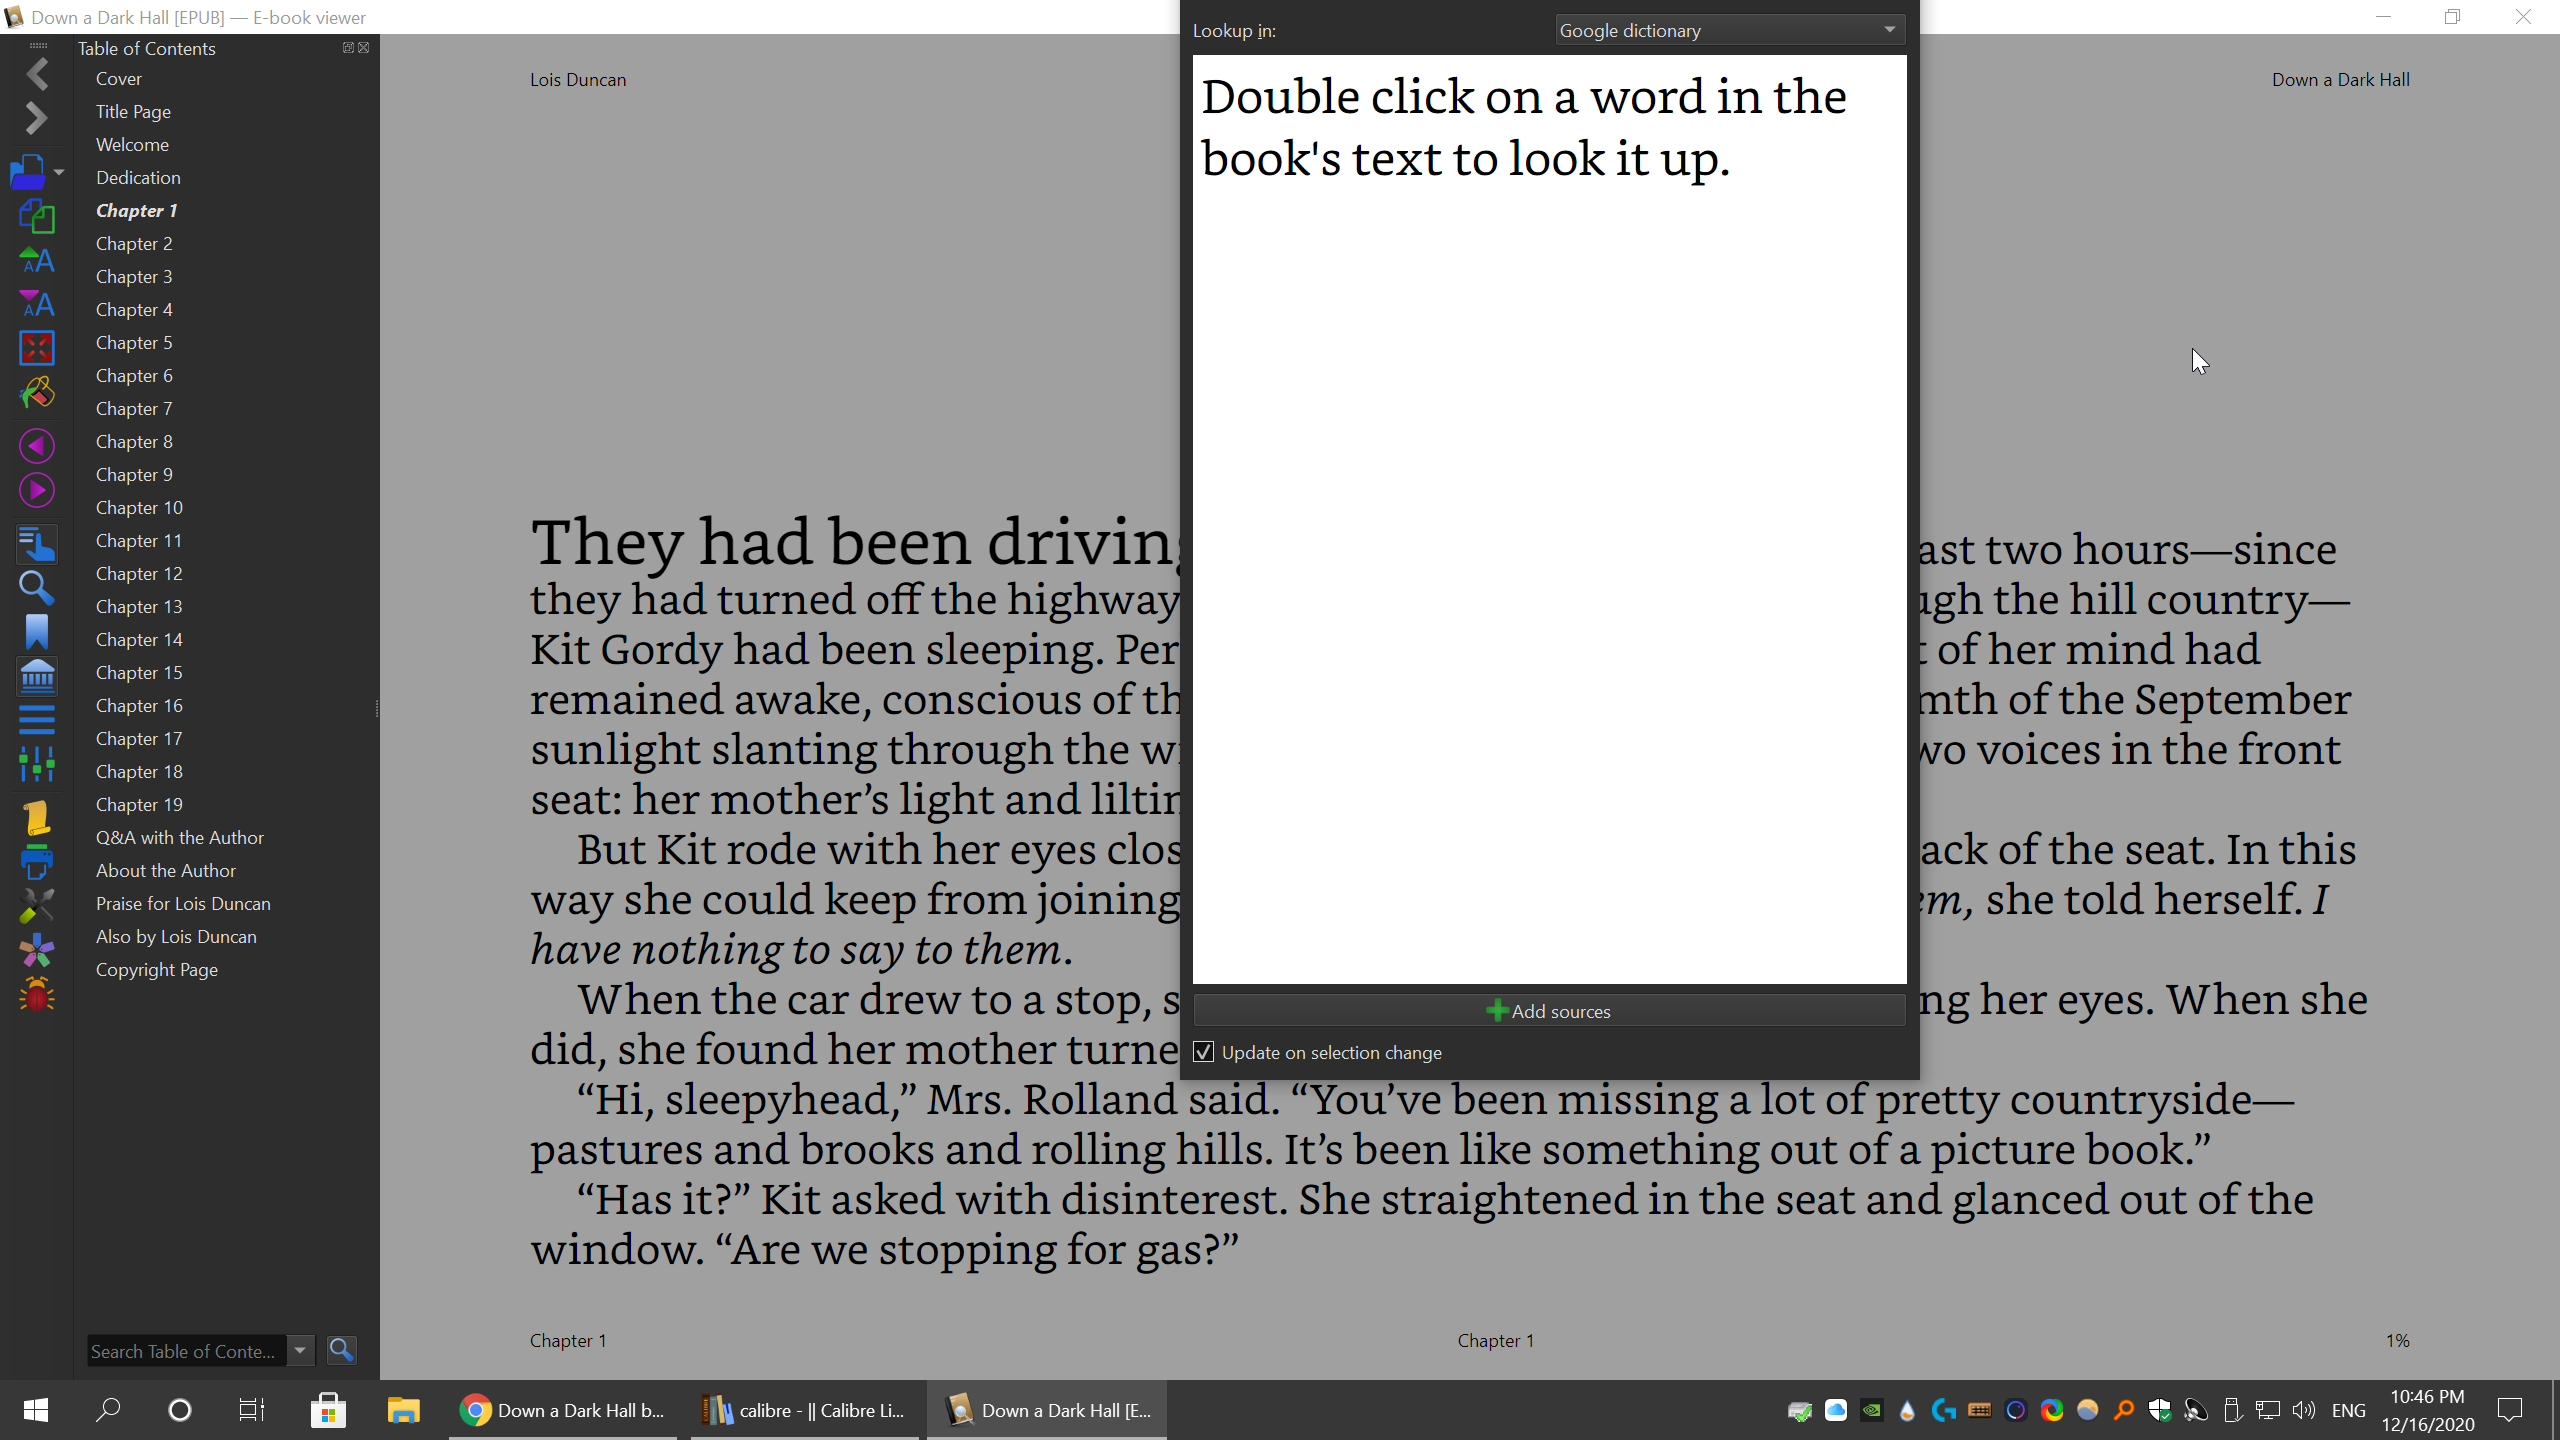Click the decrease font size icon
Image resolution: width=2560 pixels, height=1440 pixels.
(37, 304)
